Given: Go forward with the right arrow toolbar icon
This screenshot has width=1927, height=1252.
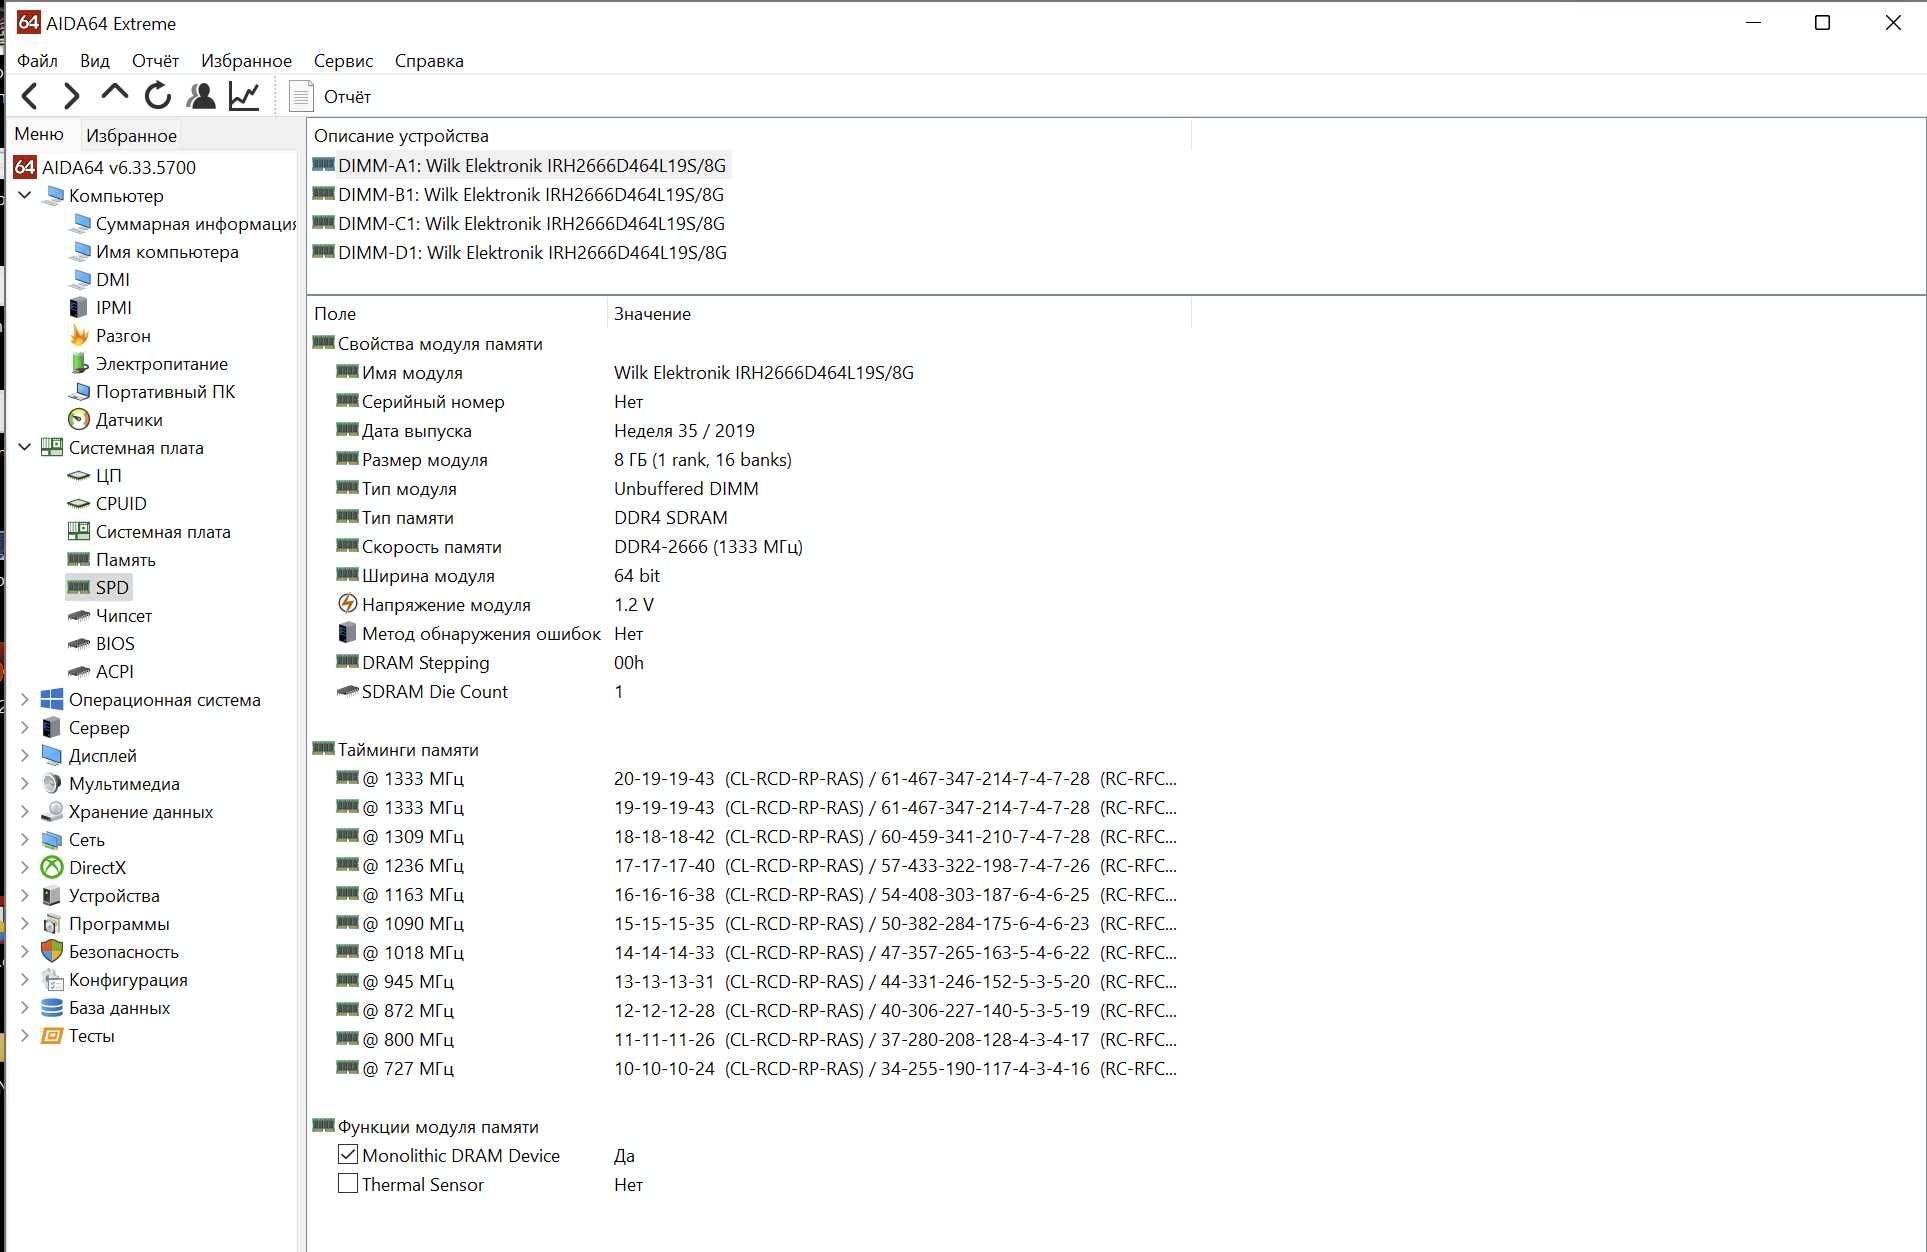Looking at the screenshot, I should point(71,96).
